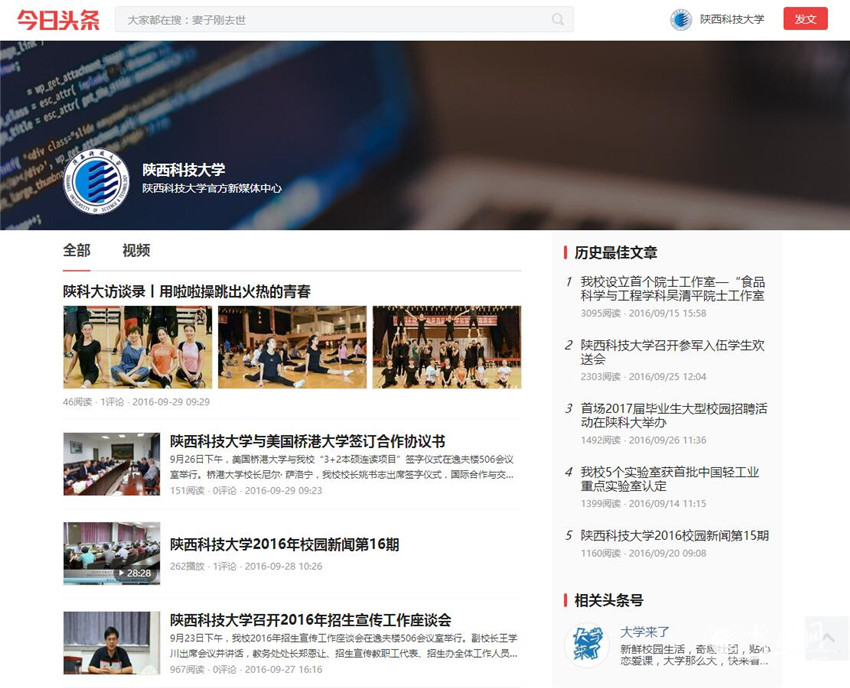Click the search magnifier icon
850x688 pixels.
tap(558, 20)
